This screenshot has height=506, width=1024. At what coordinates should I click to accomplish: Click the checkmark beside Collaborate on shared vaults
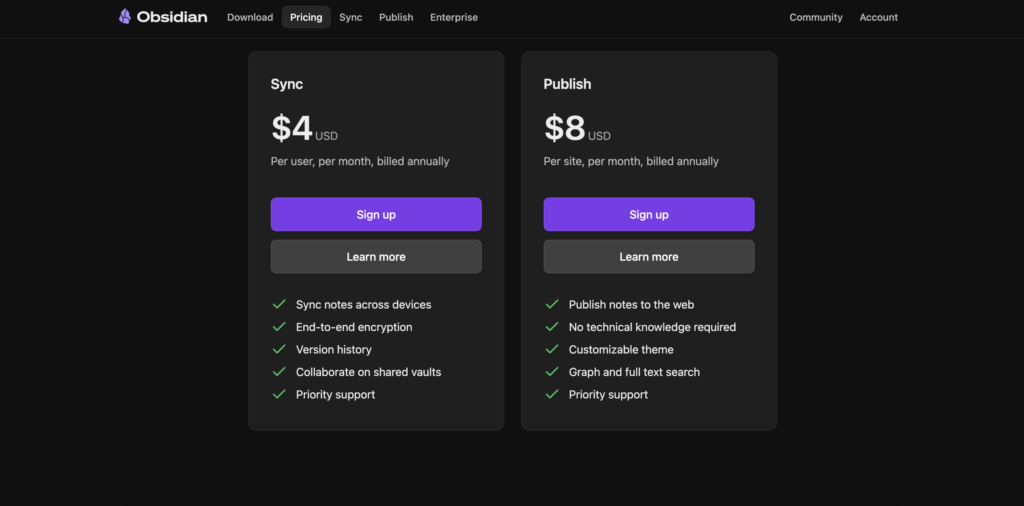coord(280,372)
